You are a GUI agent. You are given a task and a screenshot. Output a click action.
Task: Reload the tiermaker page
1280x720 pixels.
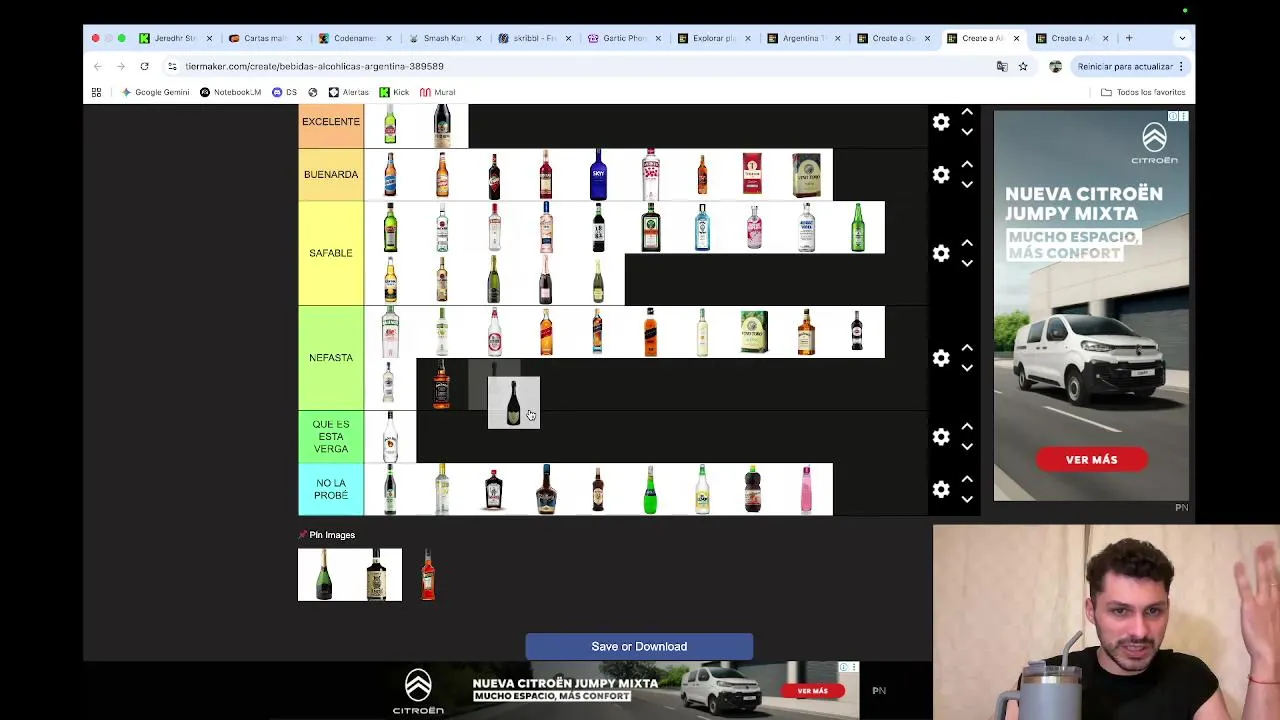[144, 66]
